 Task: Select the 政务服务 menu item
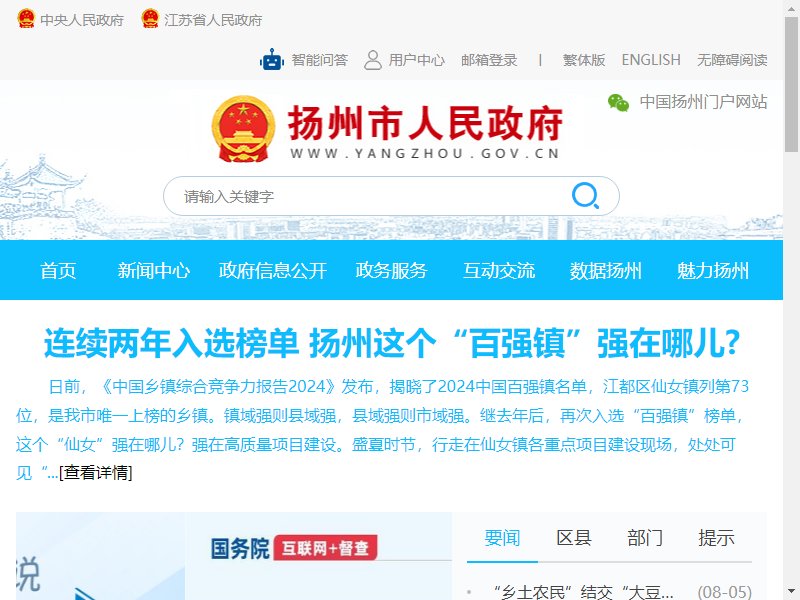tap(391, 270)
